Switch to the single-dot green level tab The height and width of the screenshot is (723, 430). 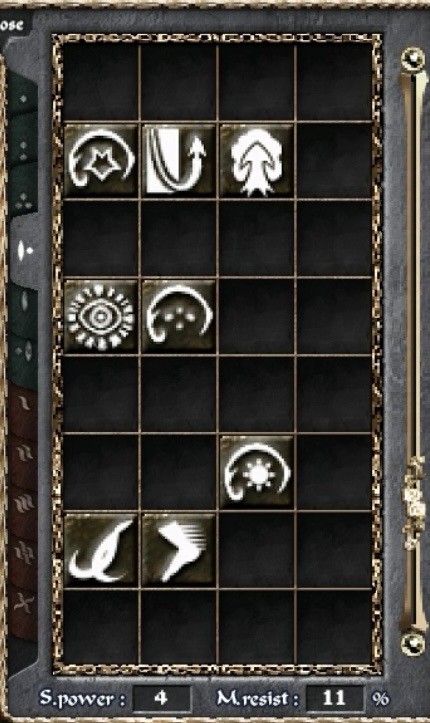23,98
